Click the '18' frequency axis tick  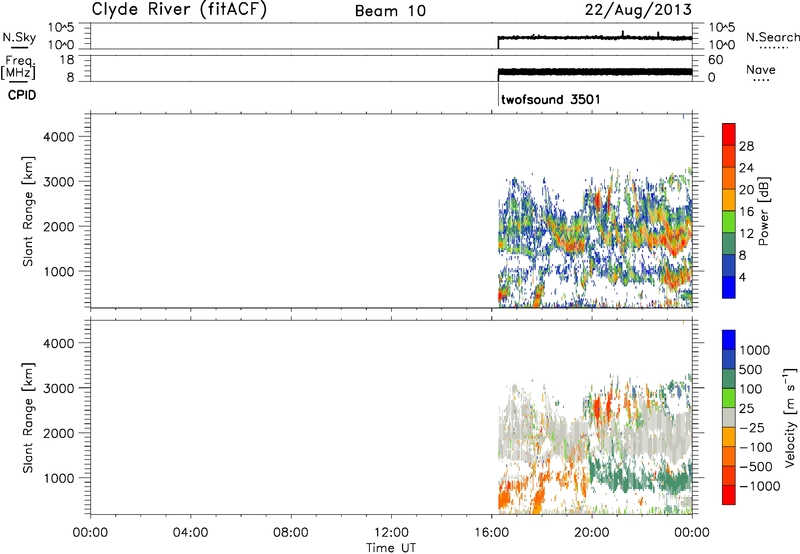(67, 60)
